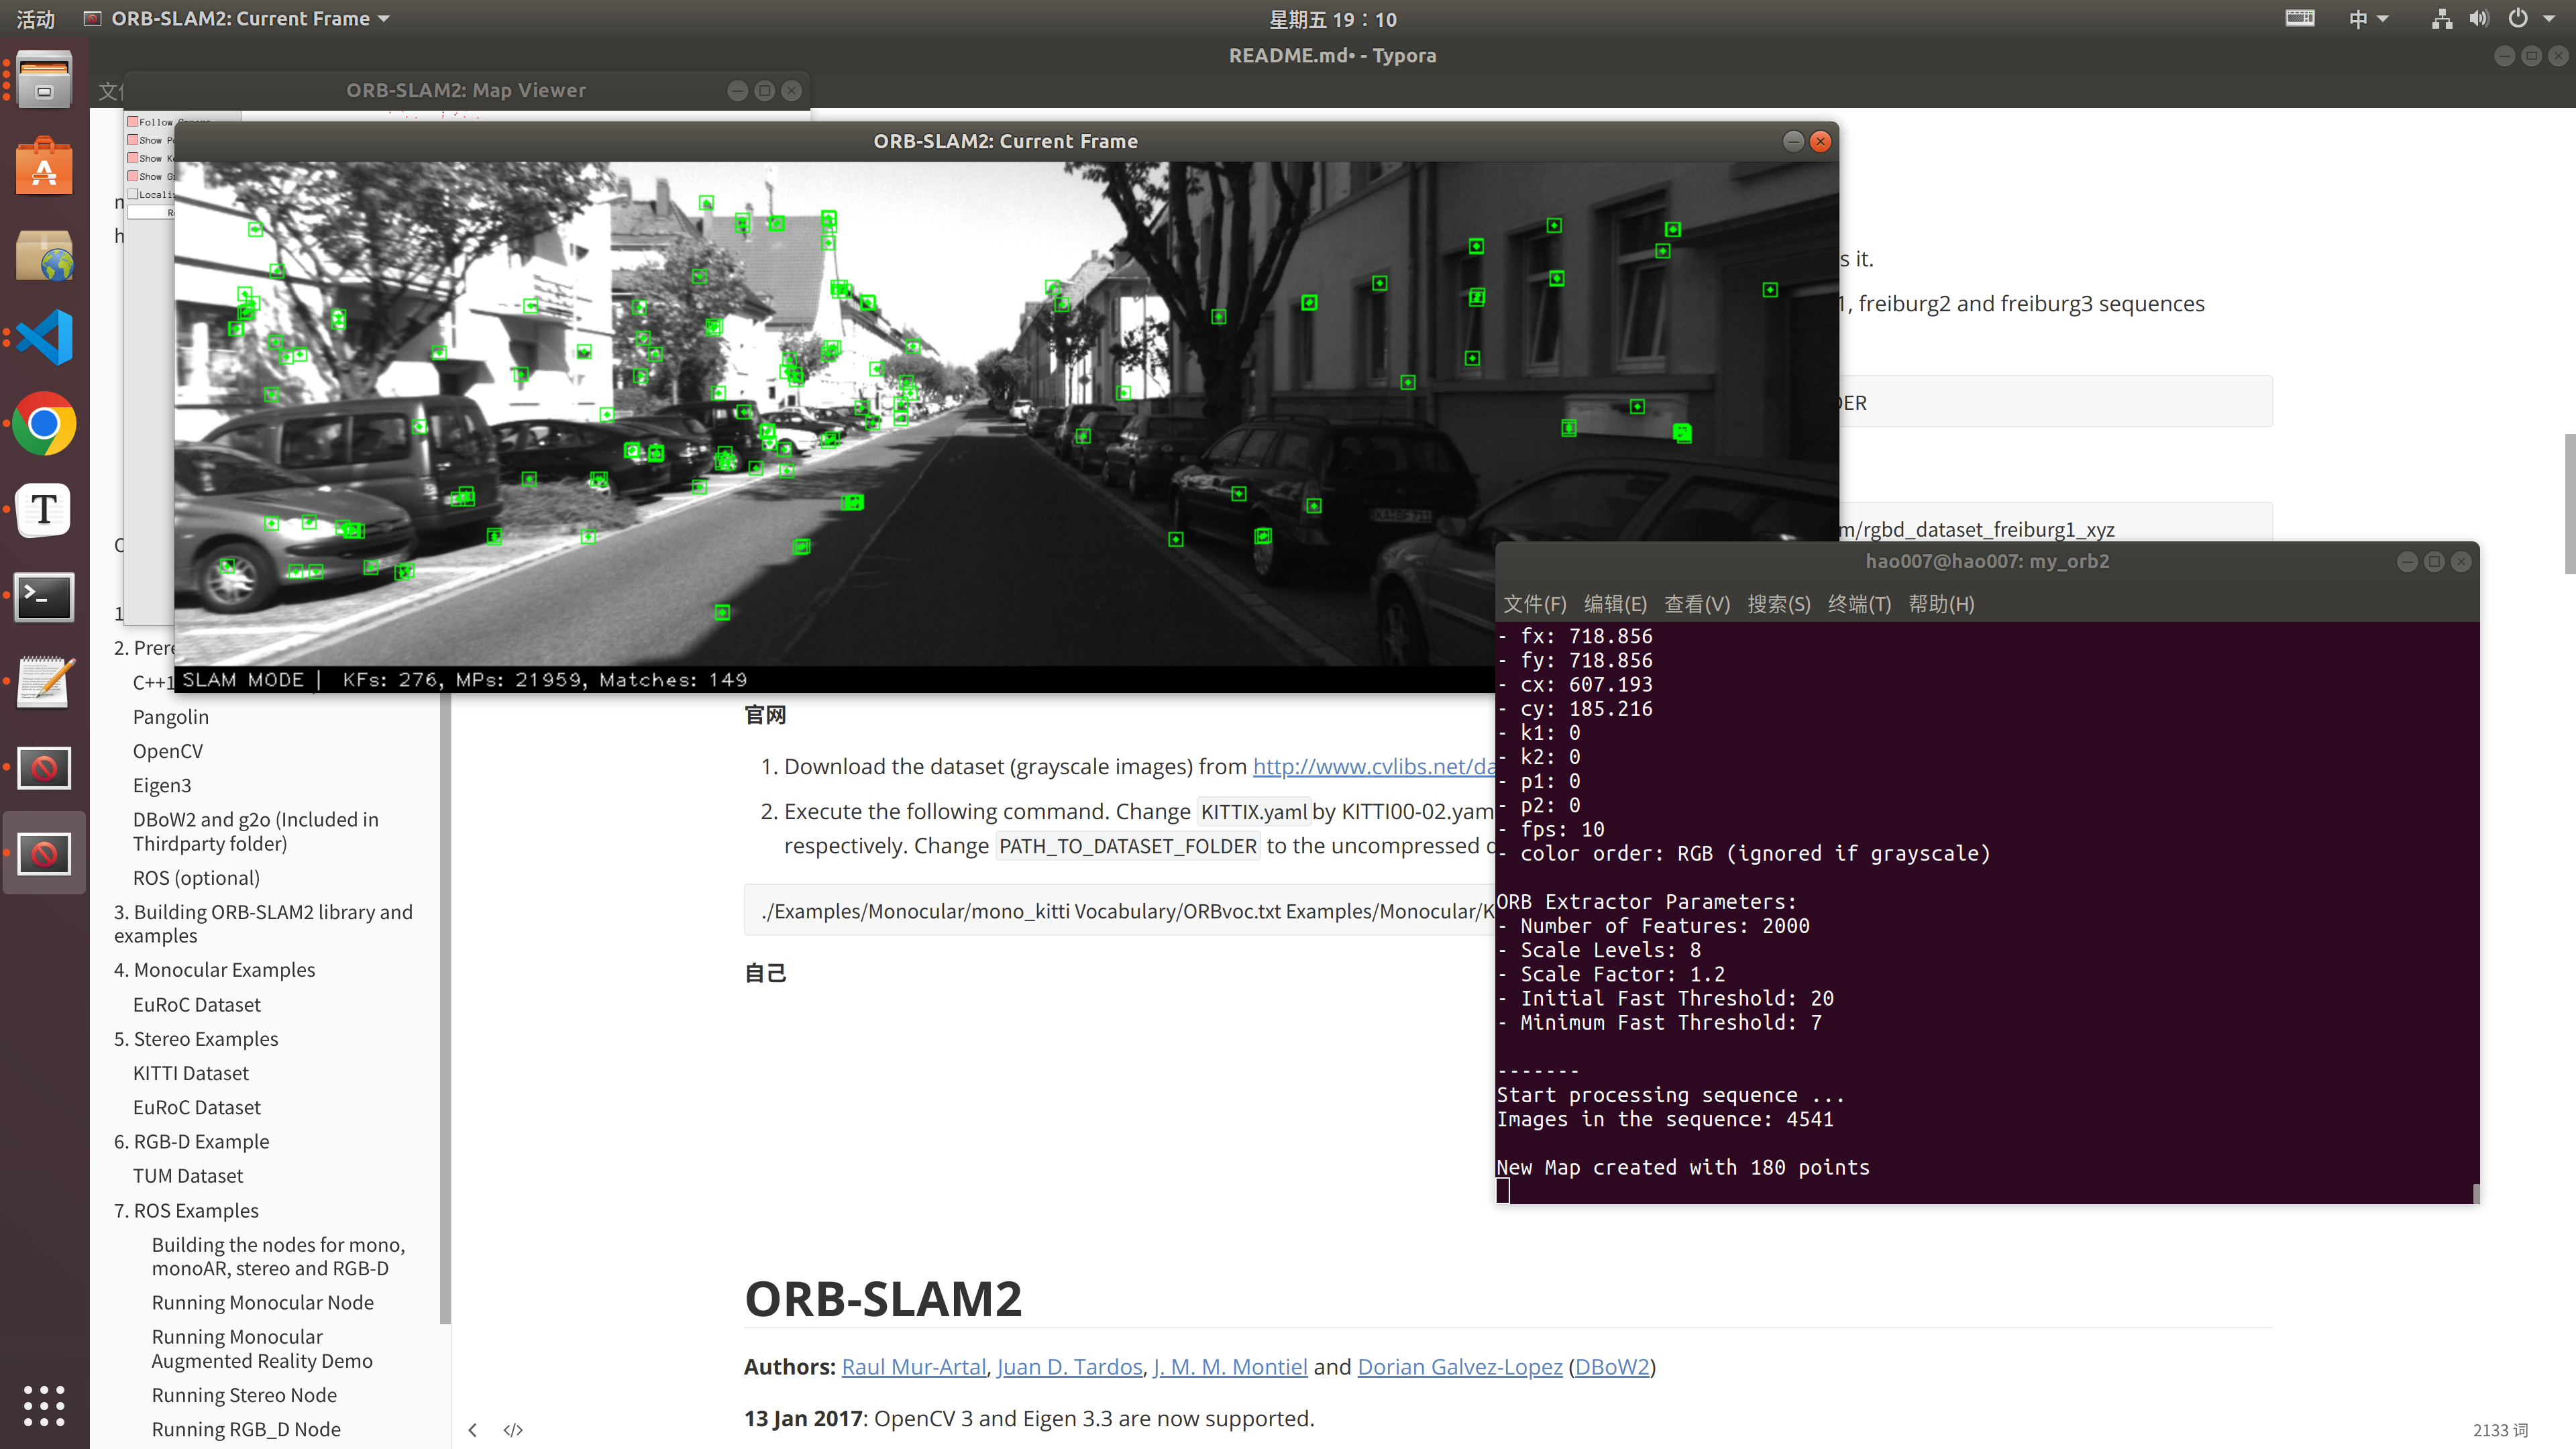Image resolution: width=2576 pixels, height=1449 pixels.
Task: Open the network status icon in the top bar
Action: (x=2441, y=18)
